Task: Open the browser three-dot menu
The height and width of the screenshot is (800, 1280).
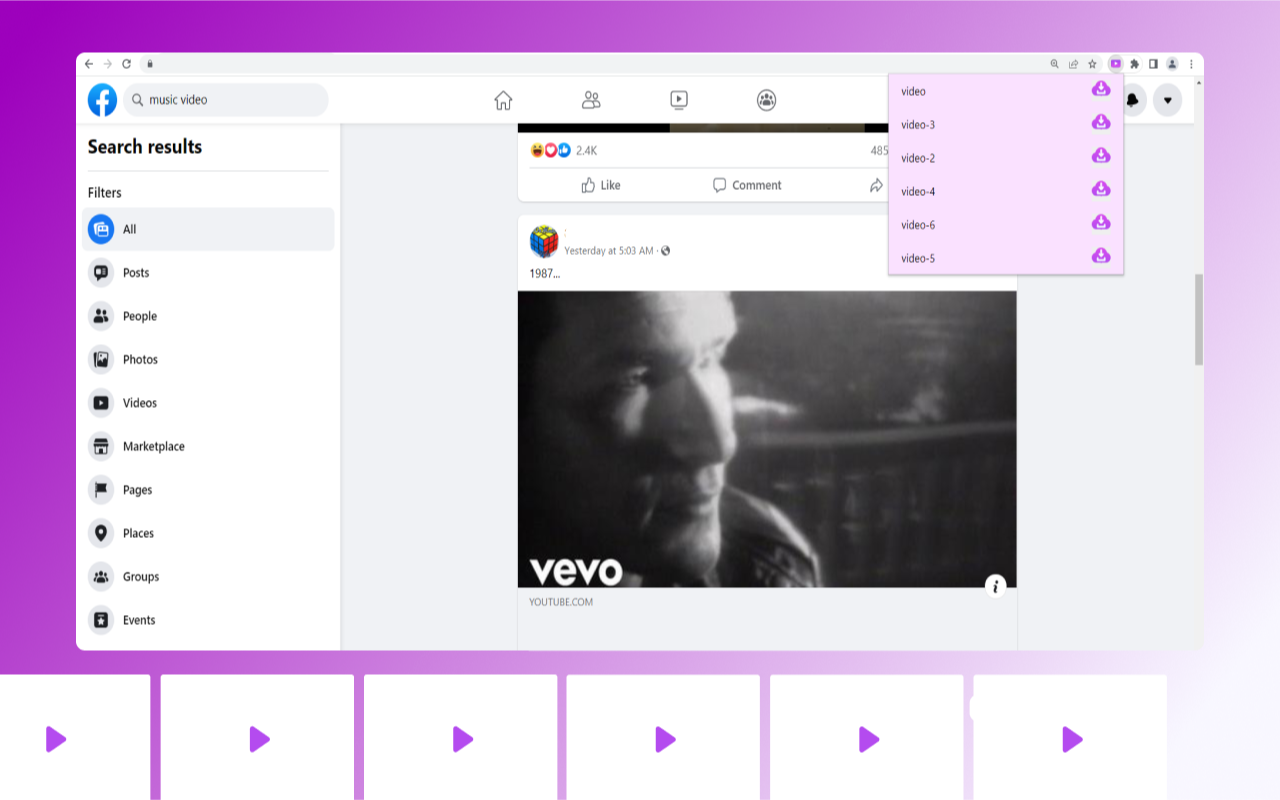Action: pyautogui.click(x=1191, y=63)
